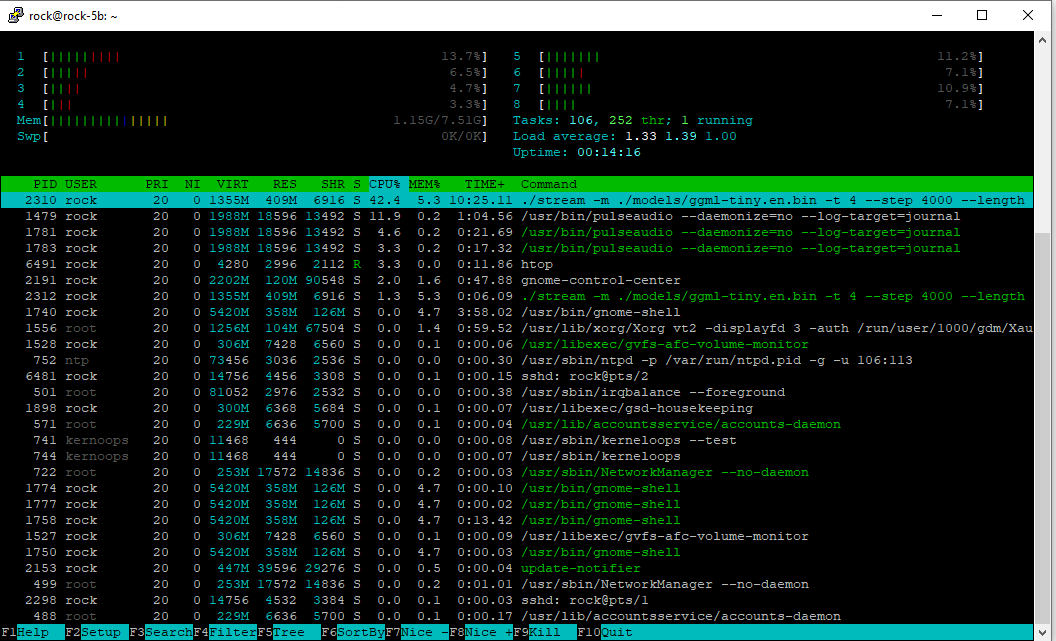Maximize the PuTTY terminal window
Screen dimensions: 1056x641
pyautogui.click(x=981, y=15)
